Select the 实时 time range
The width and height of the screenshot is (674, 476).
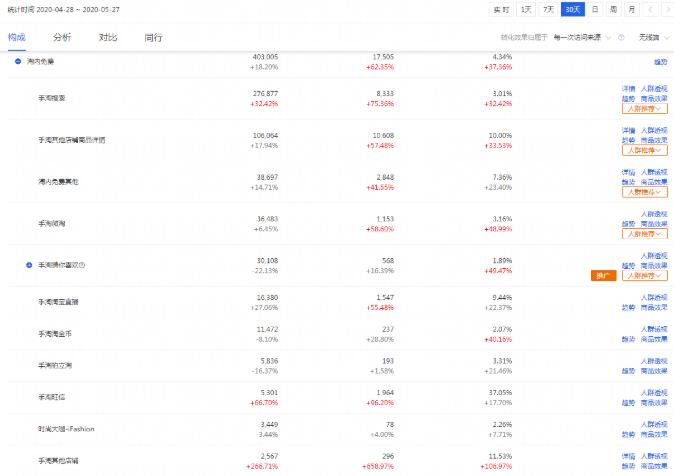pyautogui.click(x=501, y=9)
